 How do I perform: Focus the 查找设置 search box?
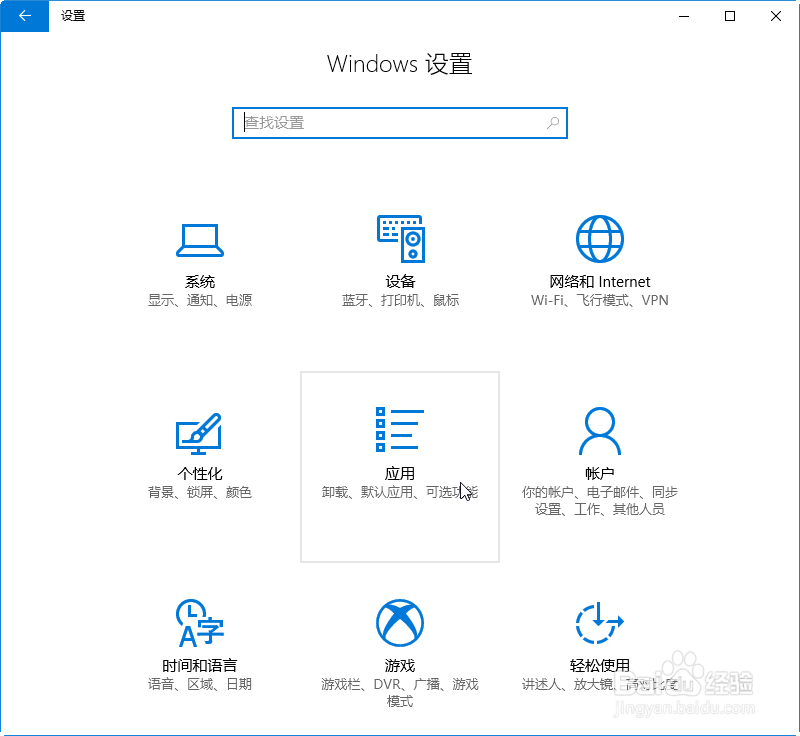[x=400, y=123]
